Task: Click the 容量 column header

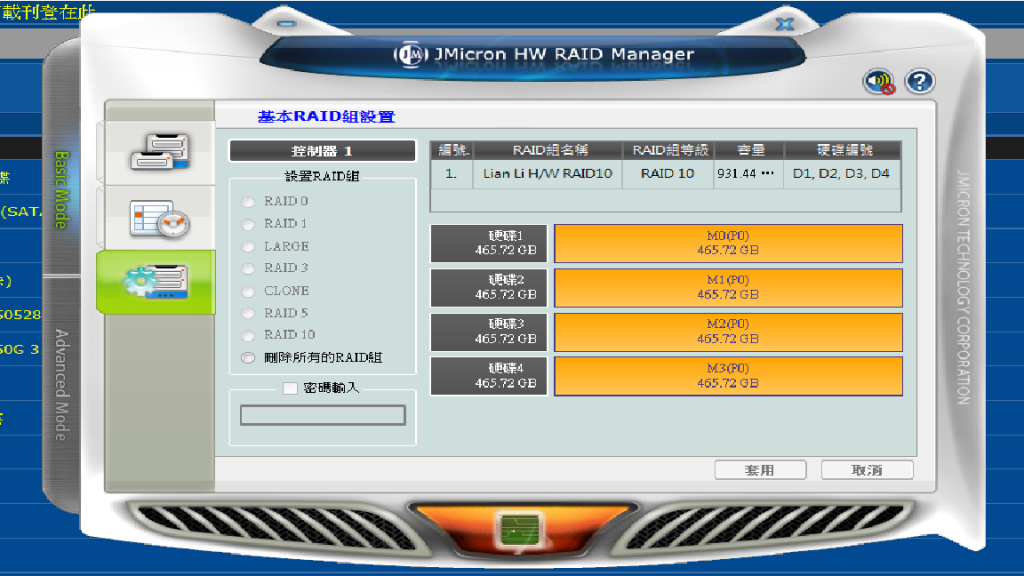Action: [x=749, y=150]
